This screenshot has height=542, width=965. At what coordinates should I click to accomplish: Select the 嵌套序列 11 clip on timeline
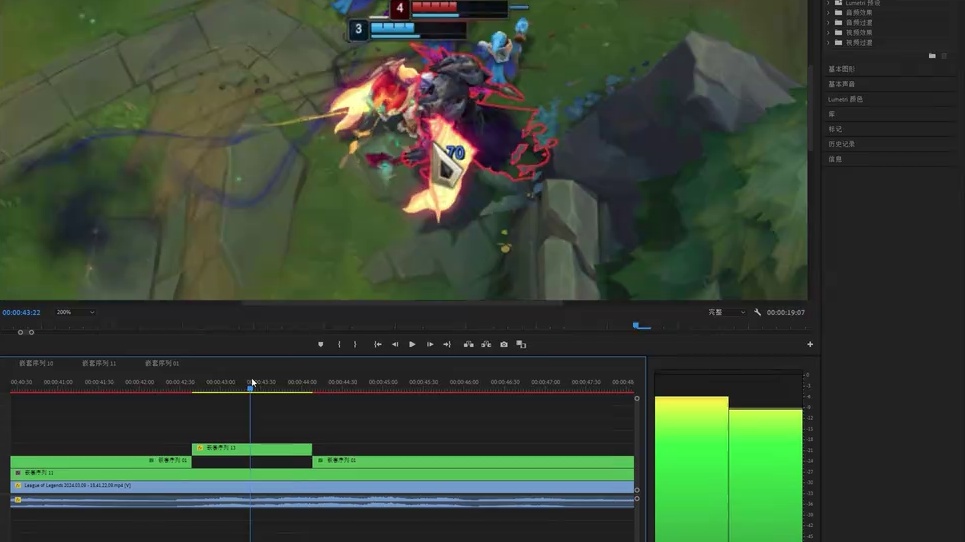pyautogui.click(x=322, y=474)
